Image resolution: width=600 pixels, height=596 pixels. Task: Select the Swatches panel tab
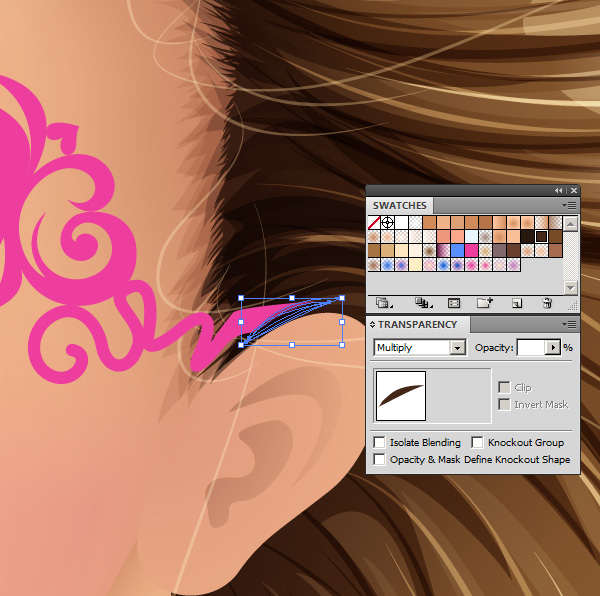coord(399,206)
